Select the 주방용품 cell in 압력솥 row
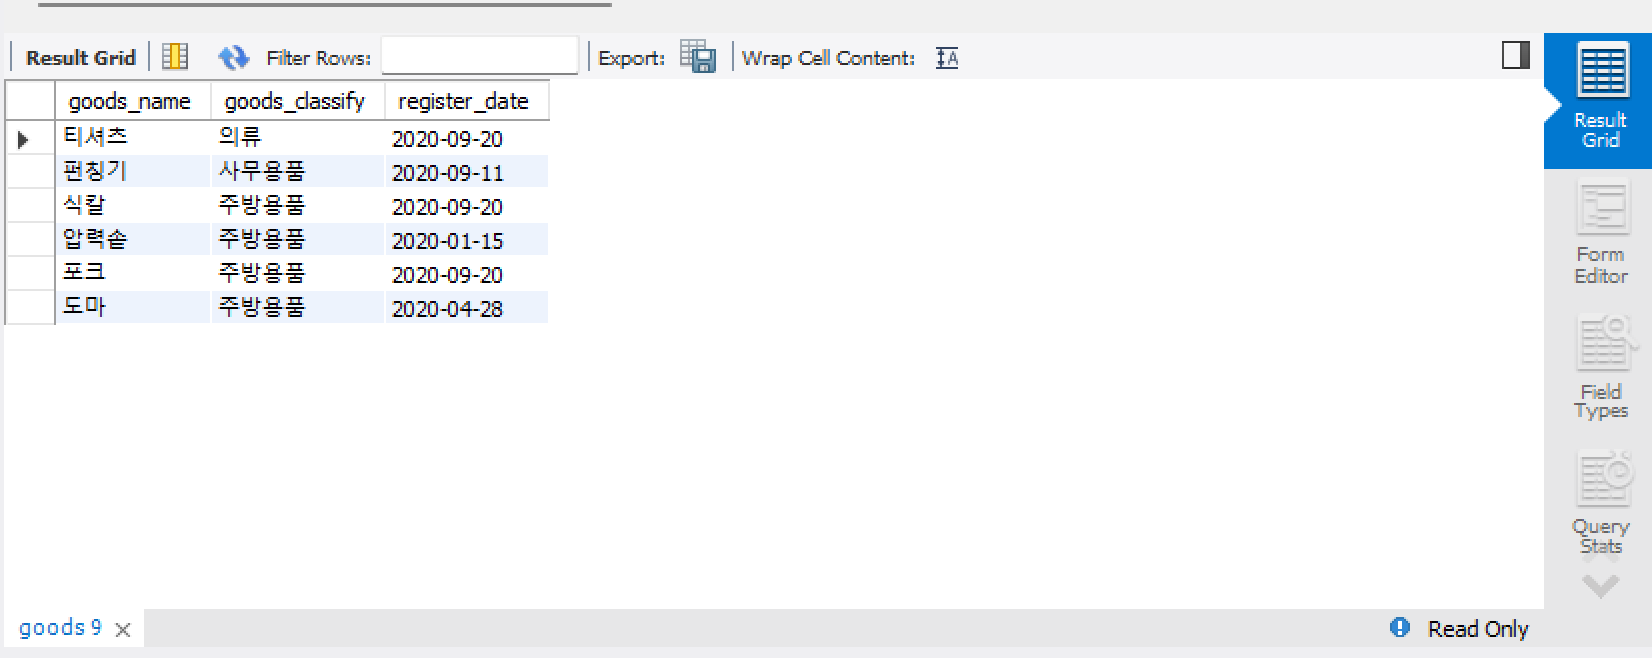 coord(297,240)
